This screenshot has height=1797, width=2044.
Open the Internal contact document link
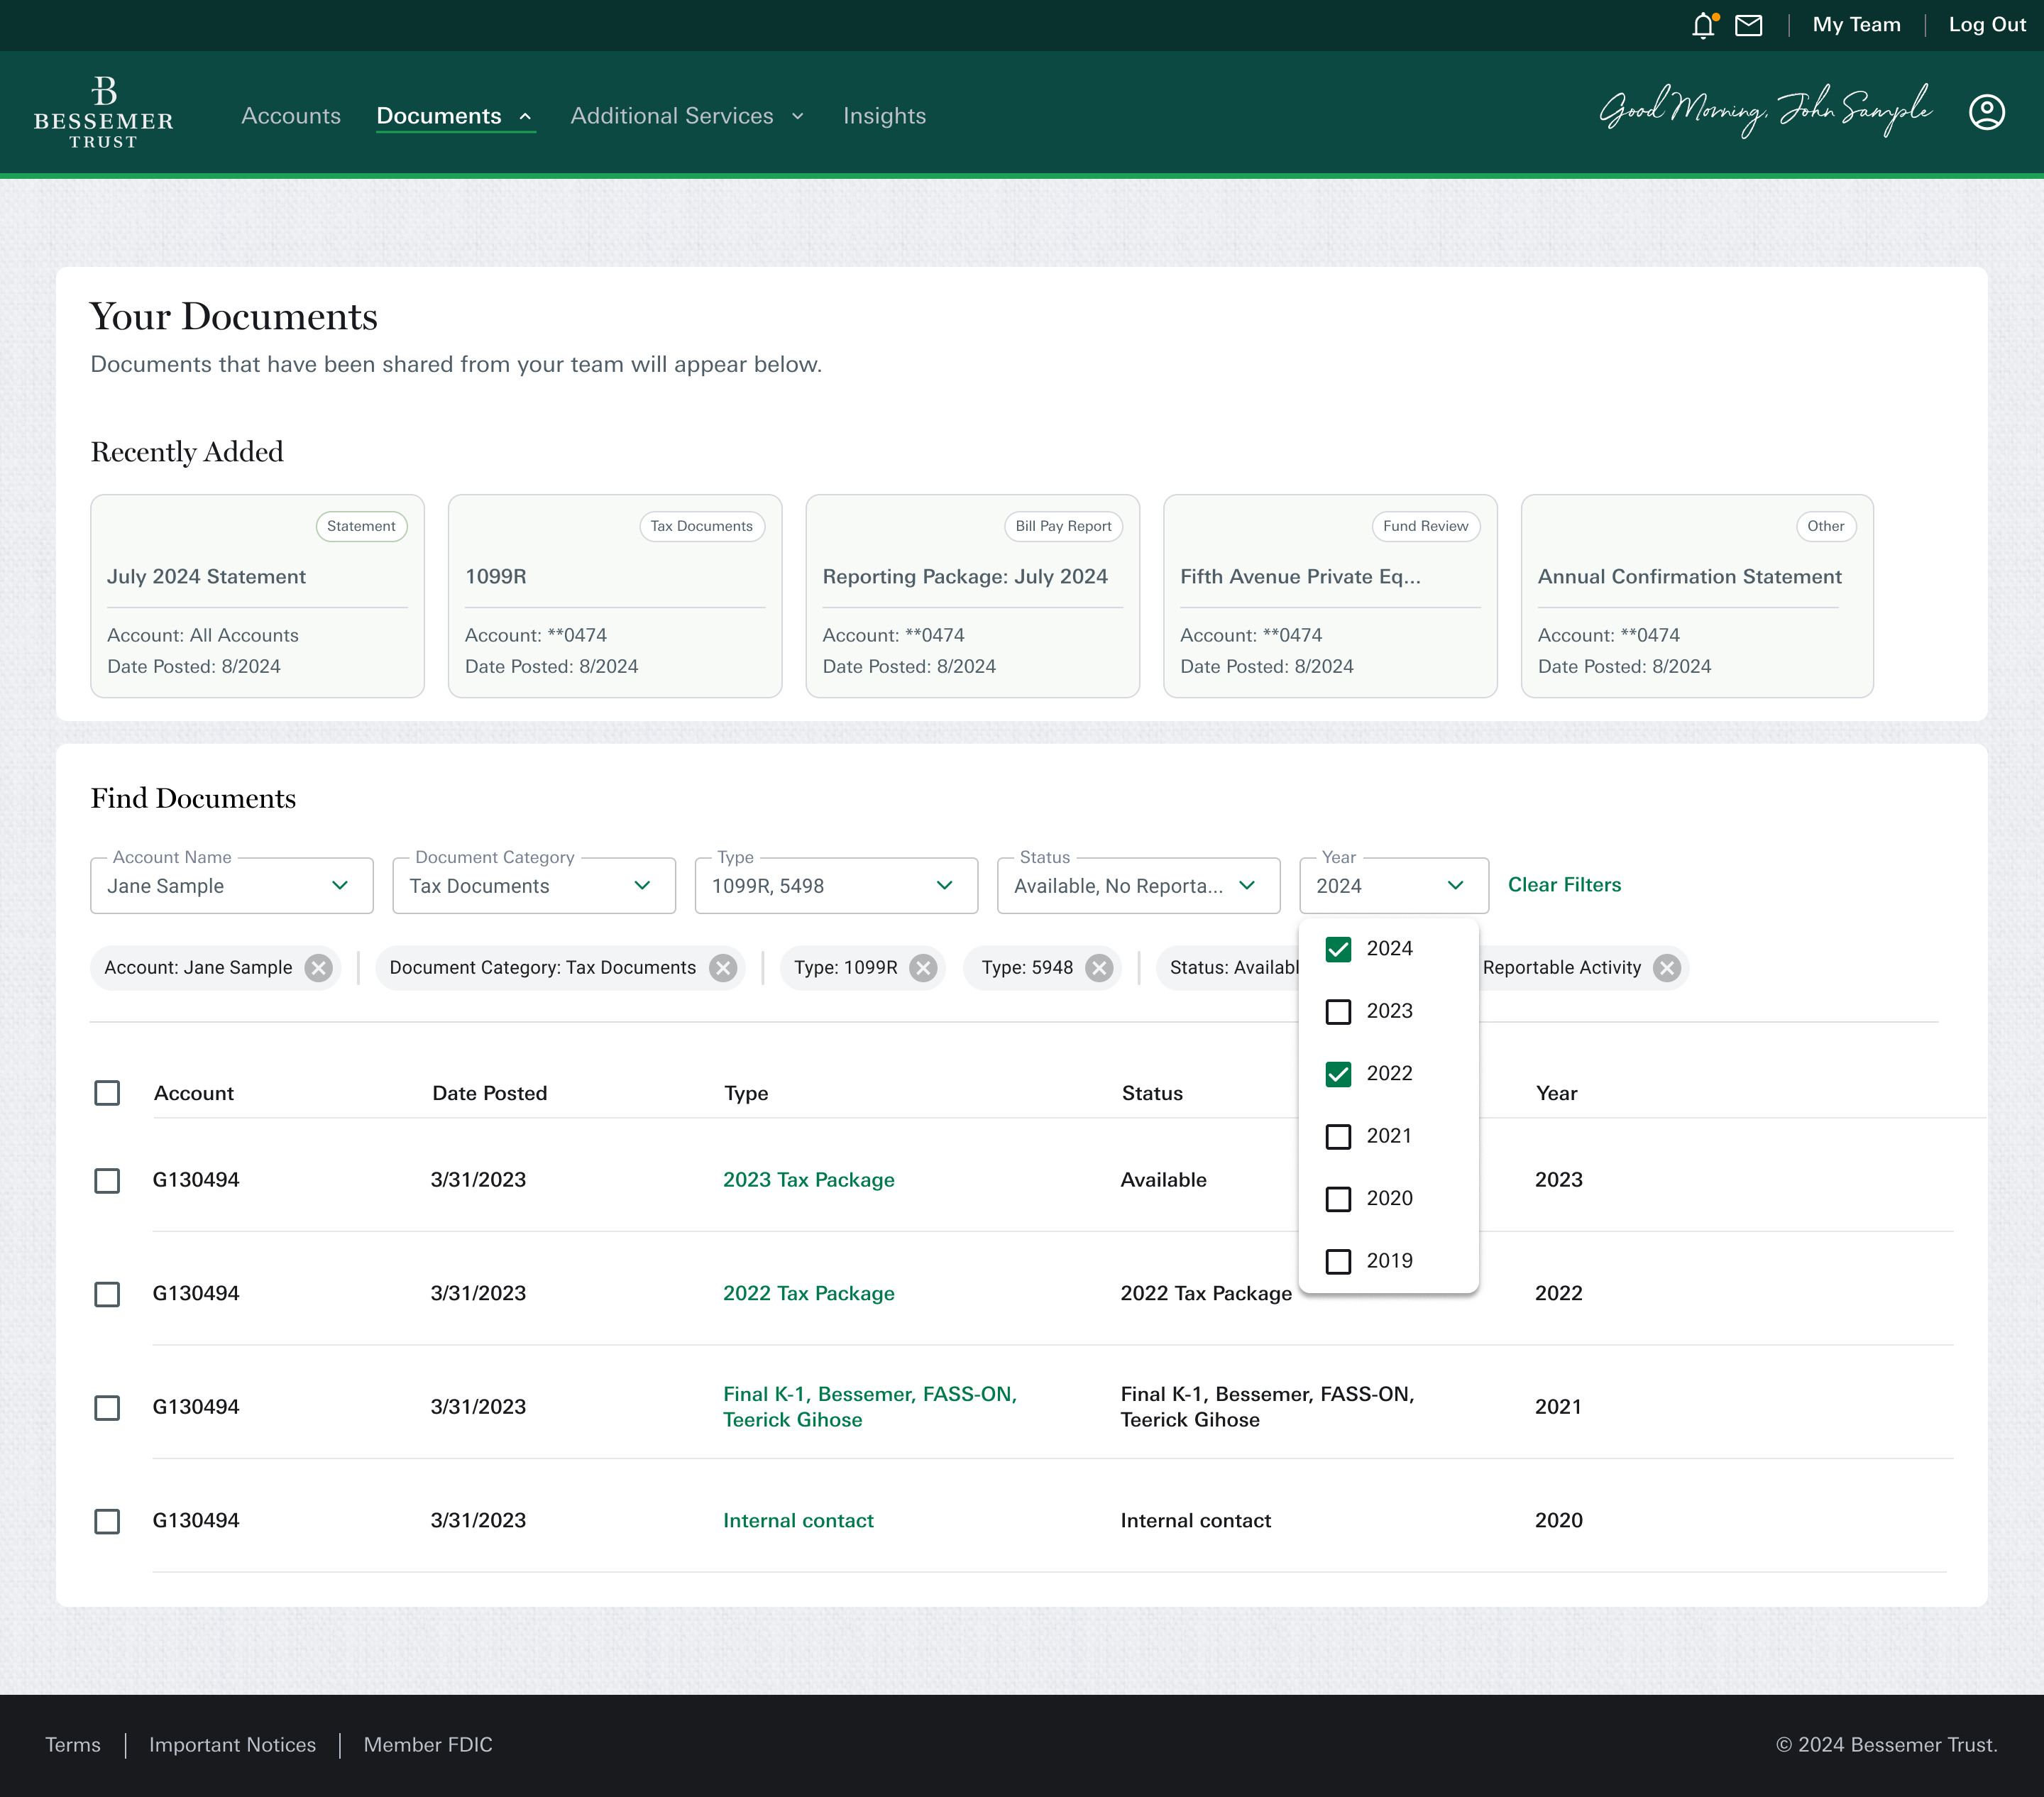[x=798, y=1521]
